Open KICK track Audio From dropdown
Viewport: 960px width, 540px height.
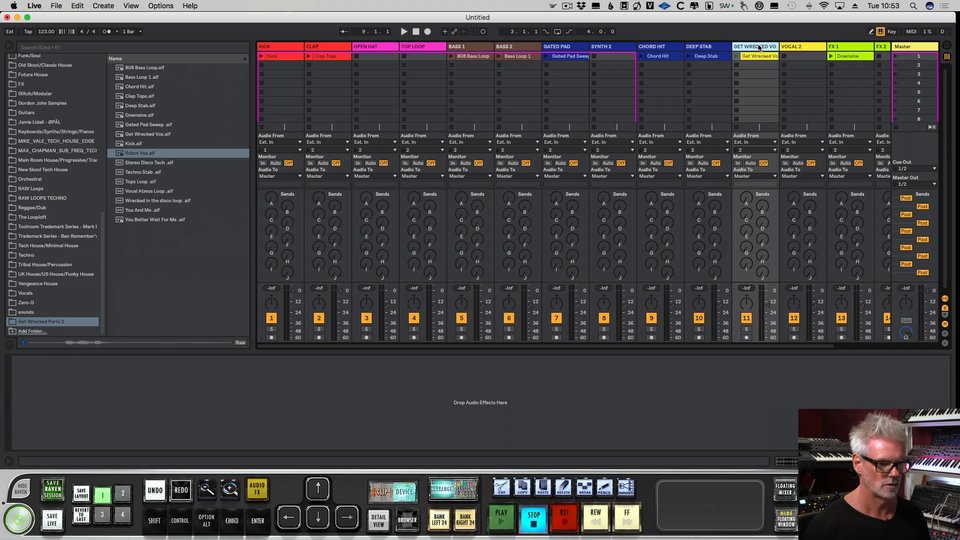point(280,142)
